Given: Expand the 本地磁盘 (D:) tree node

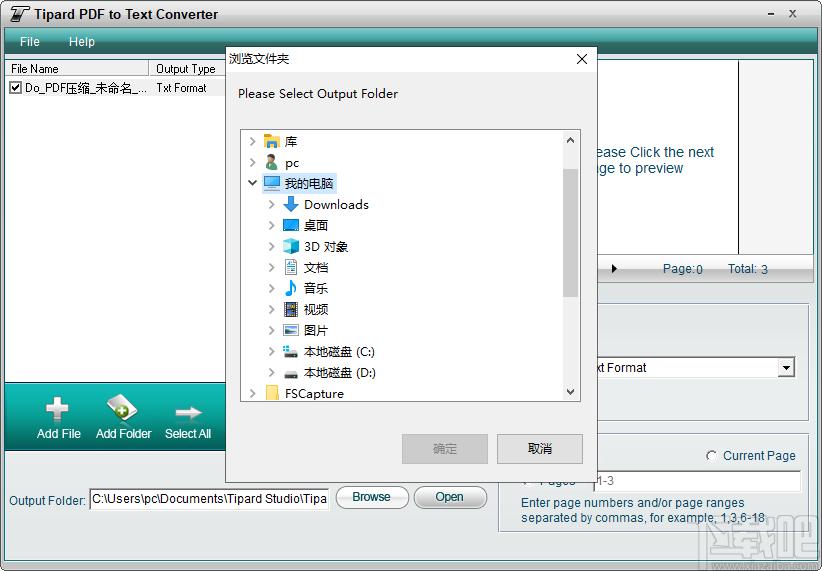Looking at the screenshot, I should tap(271, 372).
